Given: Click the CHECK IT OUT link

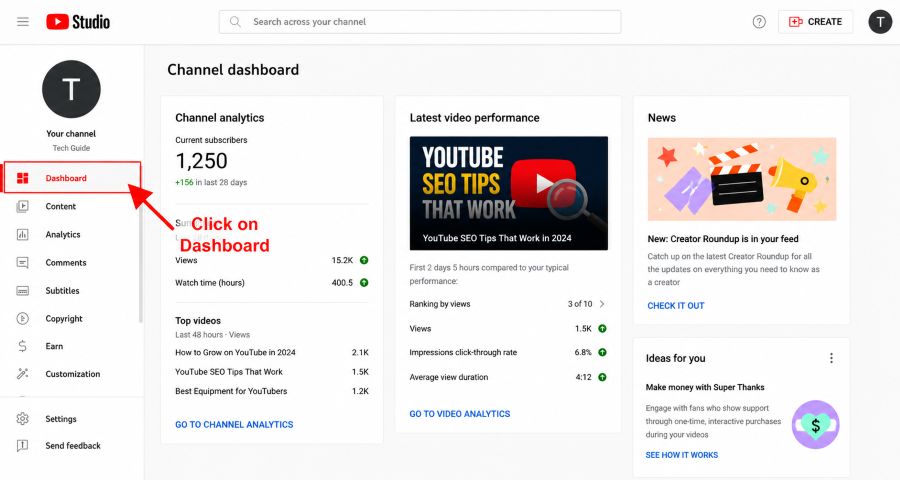Looking at the screenshot, I should click(x=676, y=305).
